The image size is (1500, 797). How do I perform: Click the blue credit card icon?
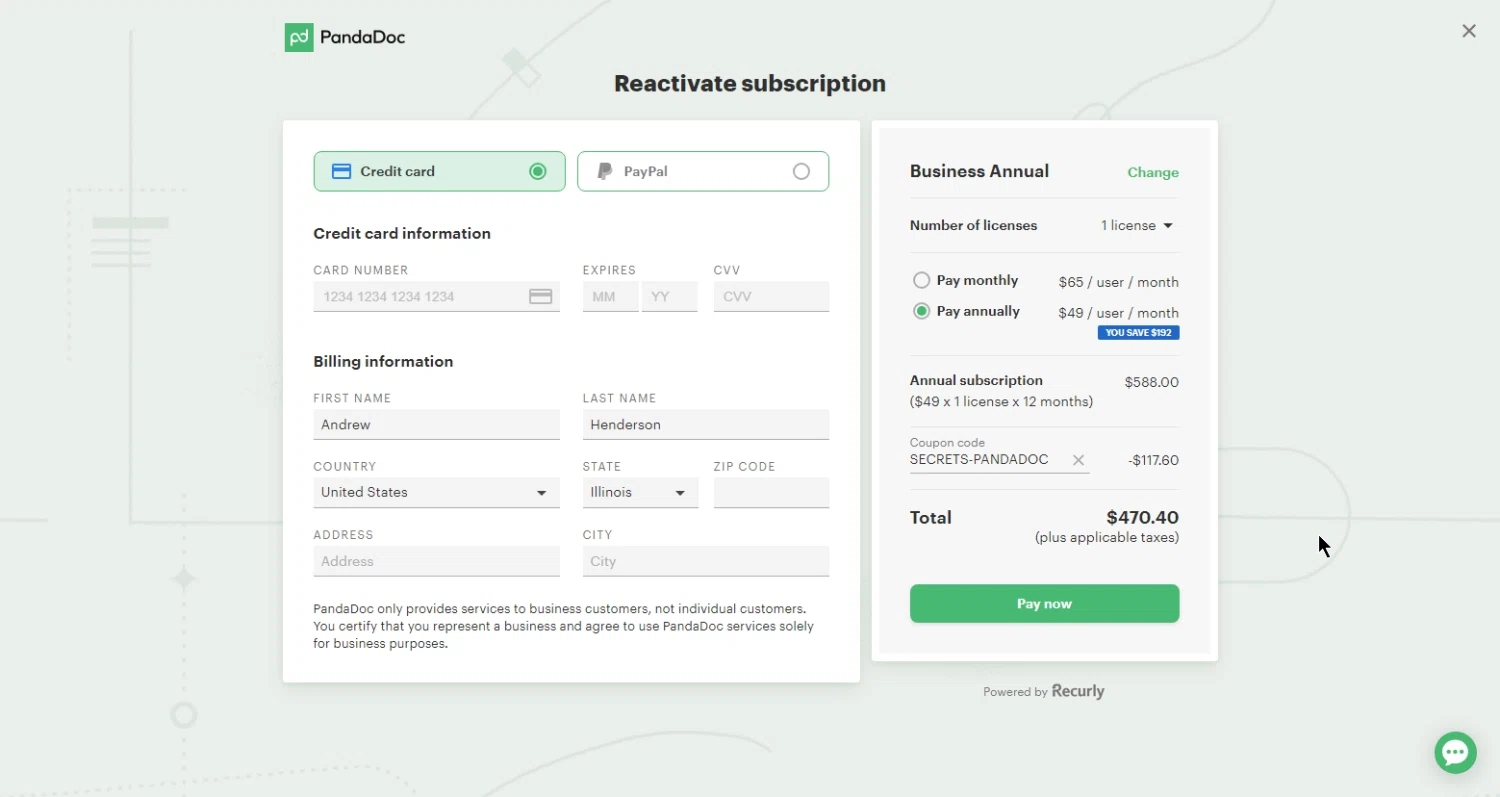pos(341,171)
